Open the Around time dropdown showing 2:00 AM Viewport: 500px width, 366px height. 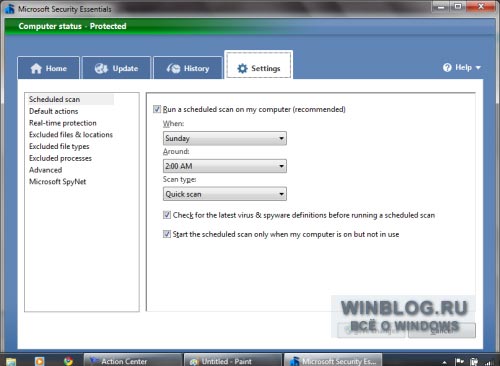tap(225, 166)
